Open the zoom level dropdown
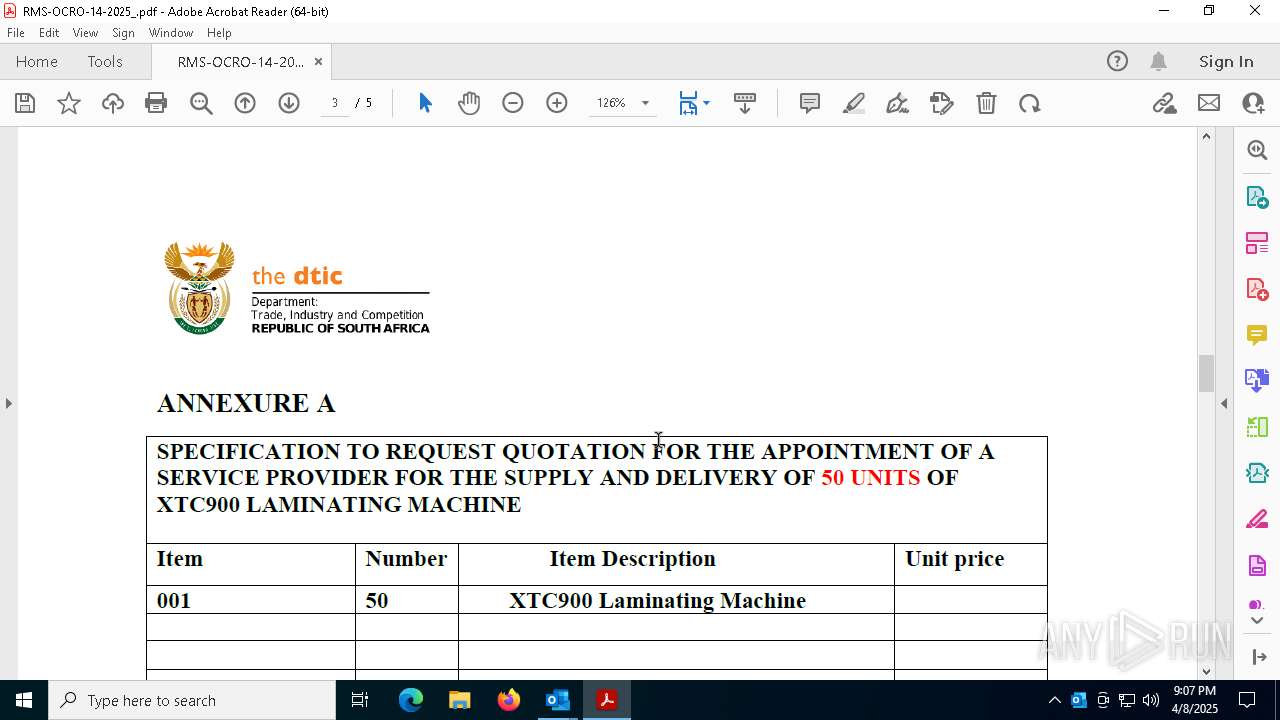The height and width of the screenshot is (720, 1280). click(x=645, y=103)
